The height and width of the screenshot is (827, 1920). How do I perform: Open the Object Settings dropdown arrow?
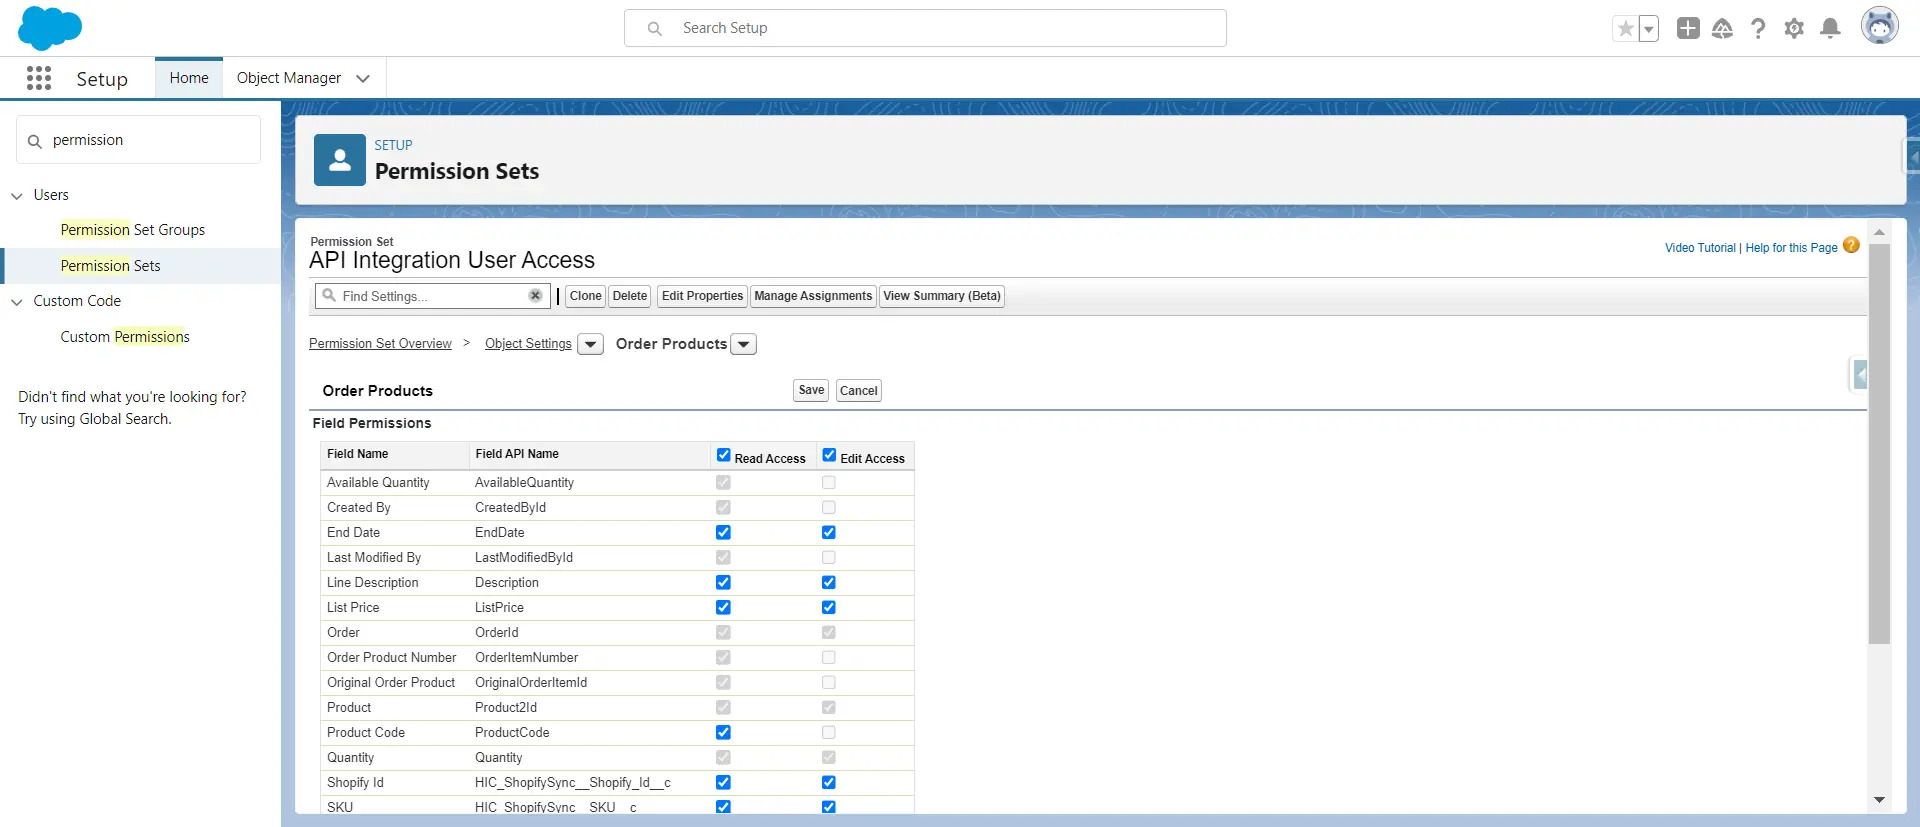(591, 345)
